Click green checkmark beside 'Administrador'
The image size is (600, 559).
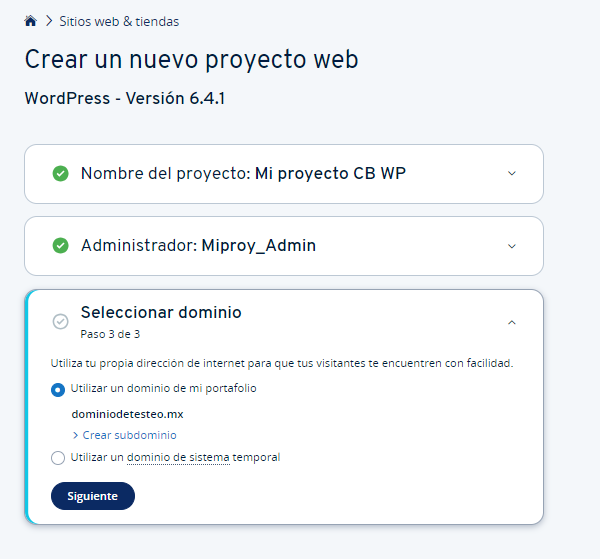coord(60,246)
